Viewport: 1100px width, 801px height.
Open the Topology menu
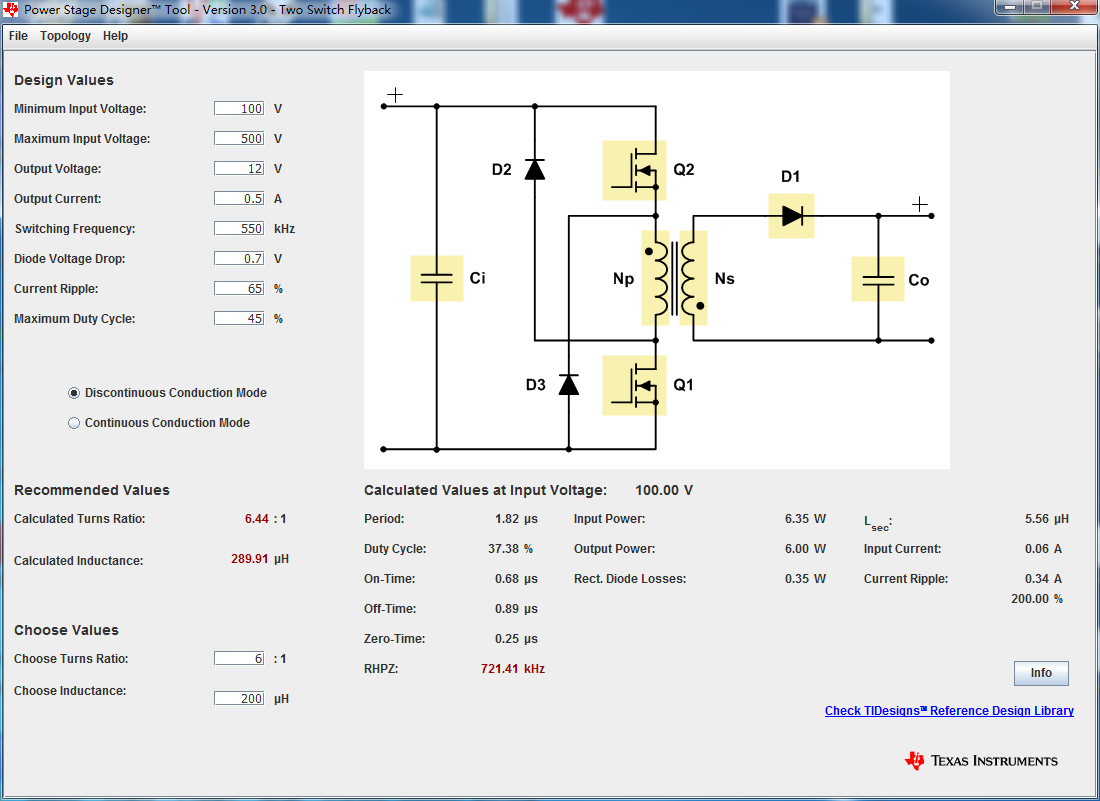point(65,36)
